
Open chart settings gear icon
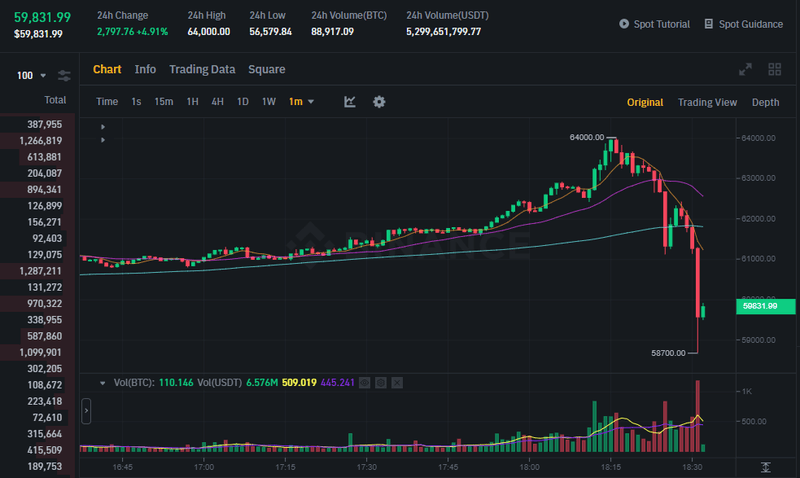point(379,102)
